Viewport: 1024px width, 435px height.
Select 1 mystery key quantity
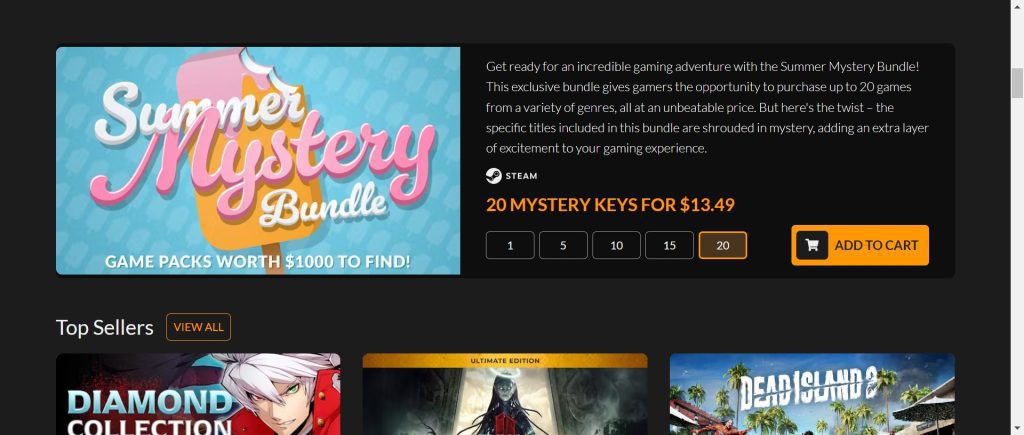510,246
